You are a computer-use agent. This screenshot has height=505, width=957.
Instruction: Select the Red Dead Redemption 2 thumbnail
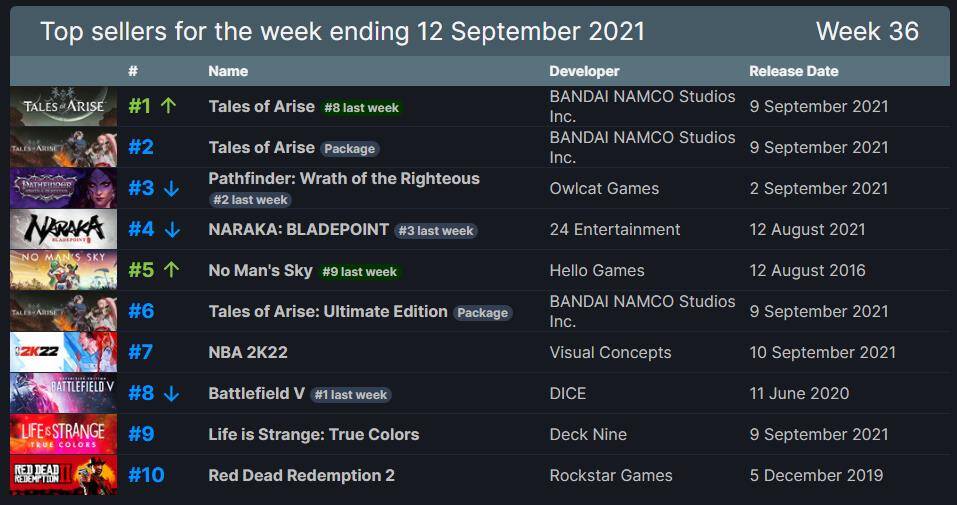click(63, 475)
